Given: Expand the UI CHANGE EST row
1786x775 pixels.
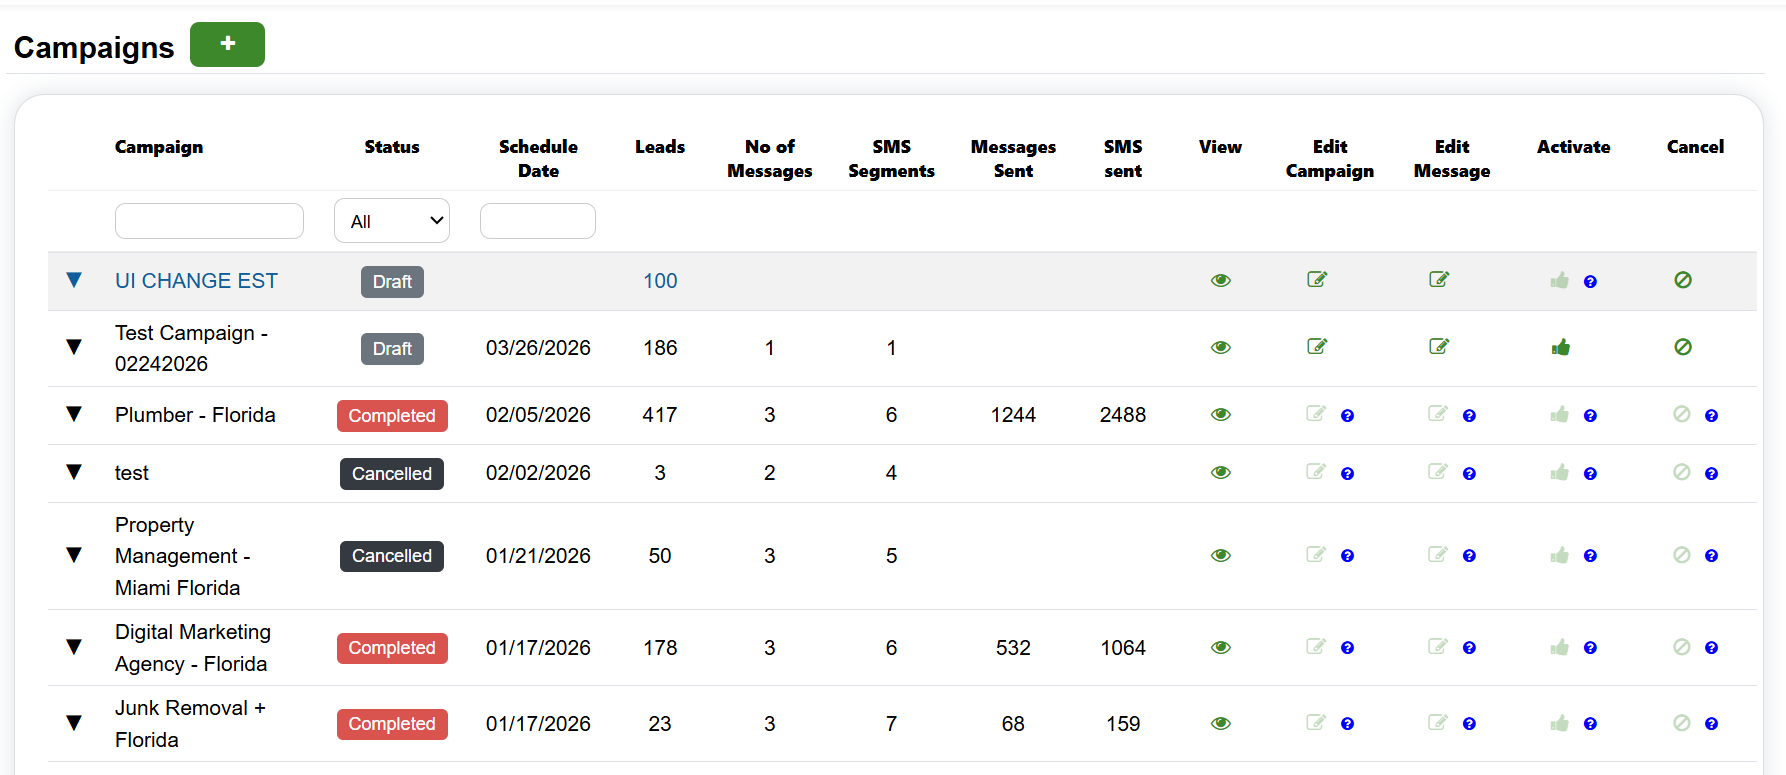Looking at the screenshot, I should tap(74, 281).
